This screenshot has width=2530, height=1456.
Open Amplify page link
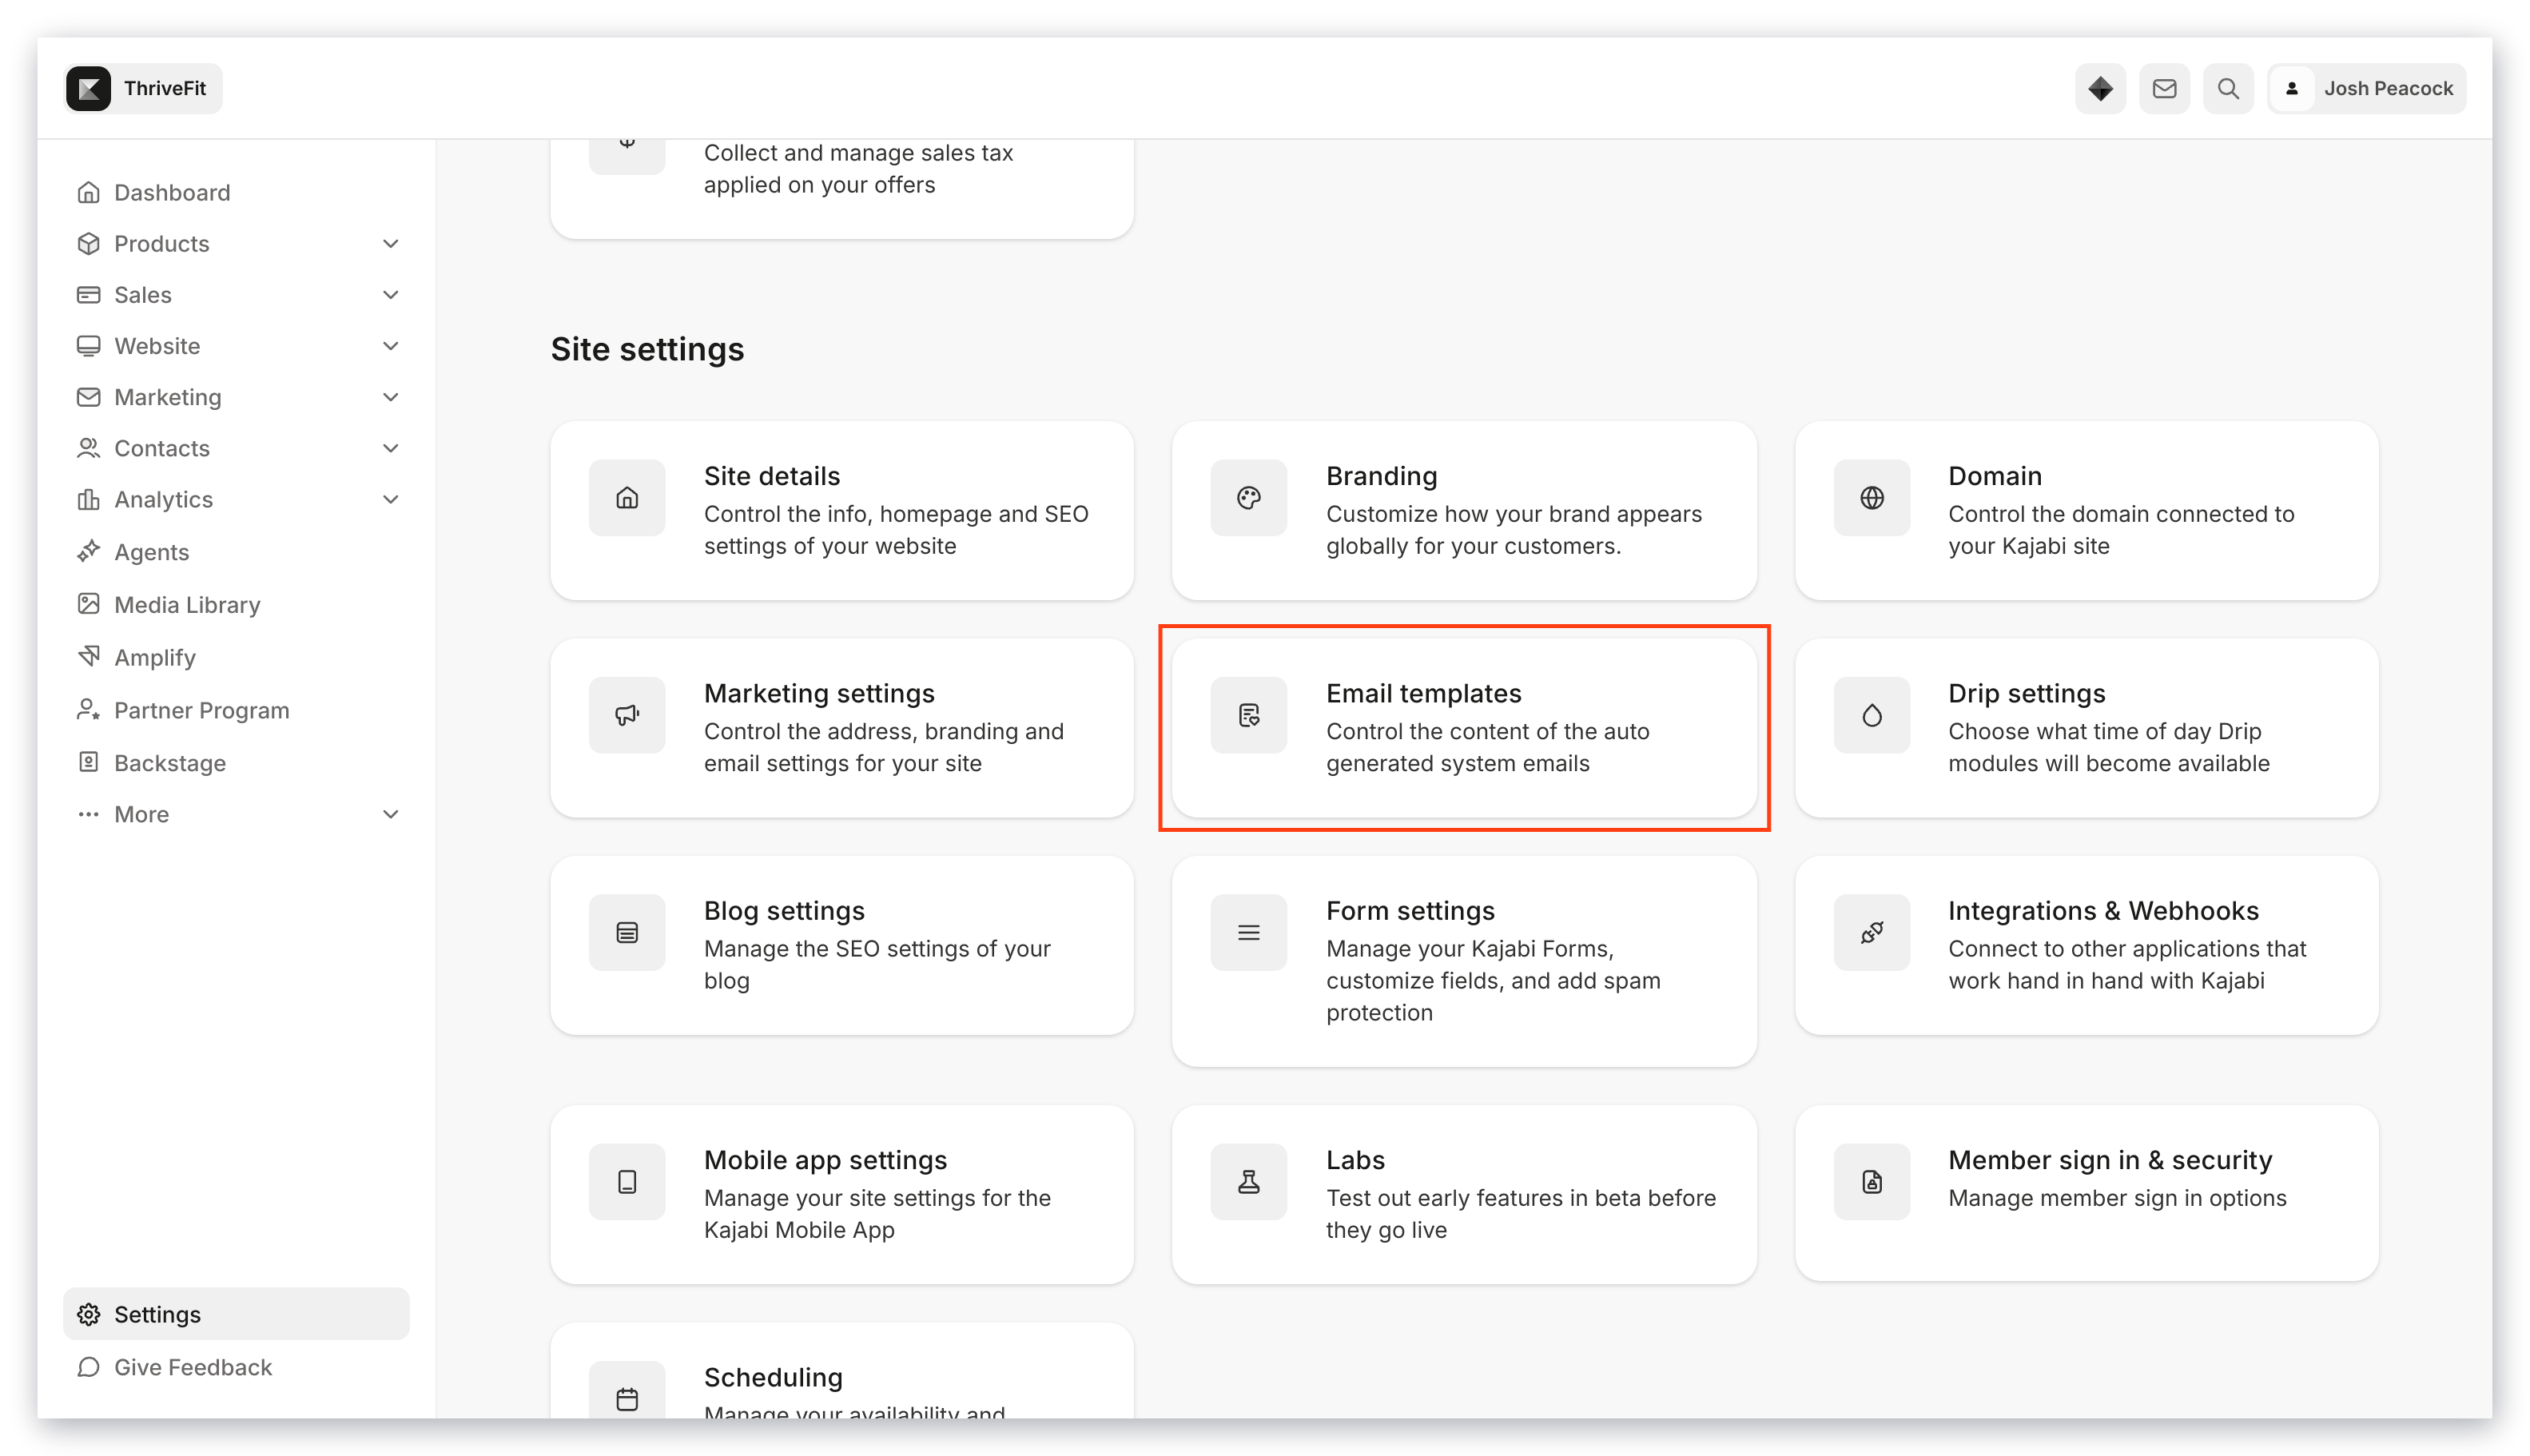click(x=154, y=657)
